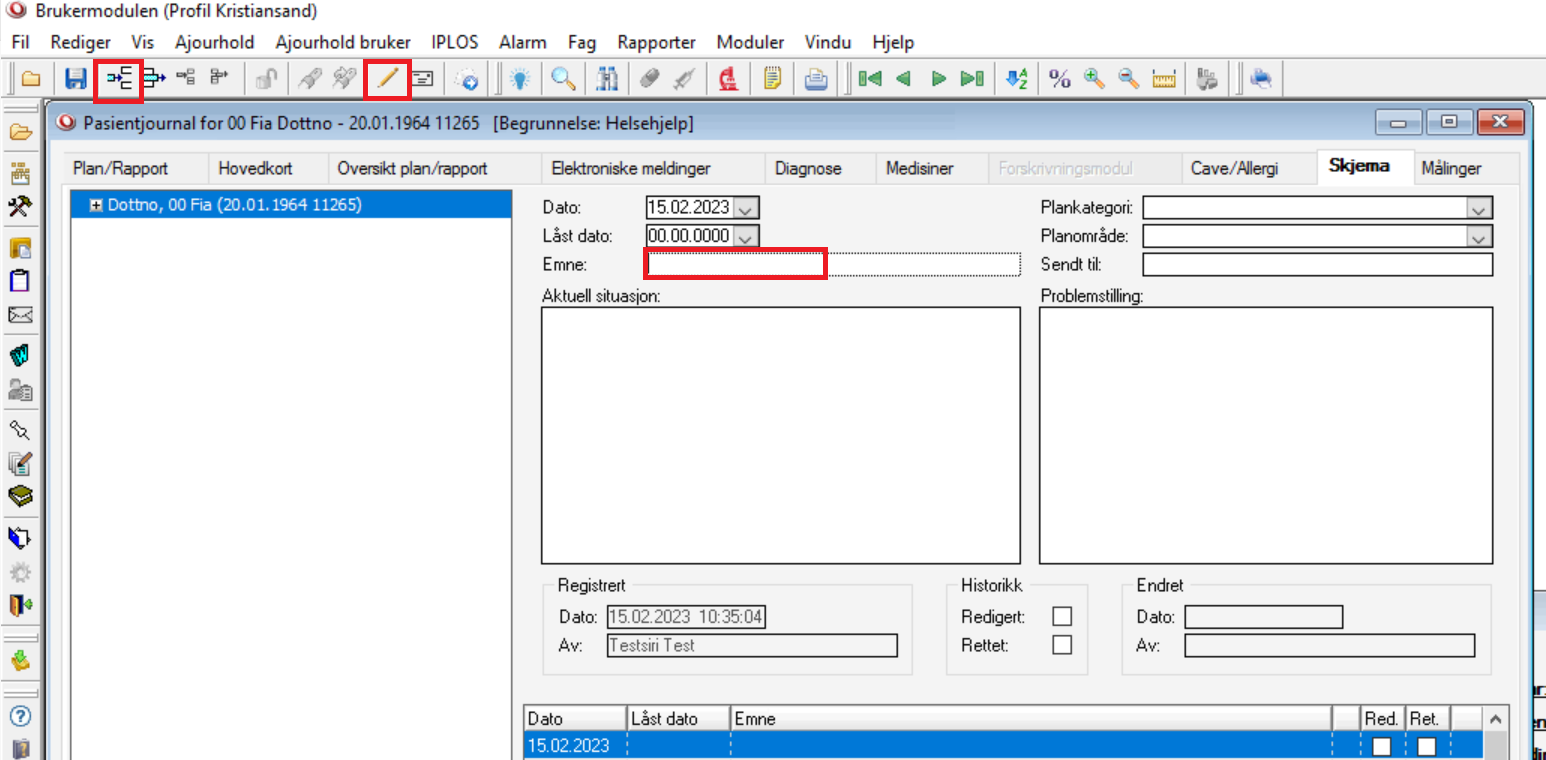The width and height of the screenshot is (1546, 760).
Task: Click the clipboard icon in left sidebar
Action: point(20,281)
